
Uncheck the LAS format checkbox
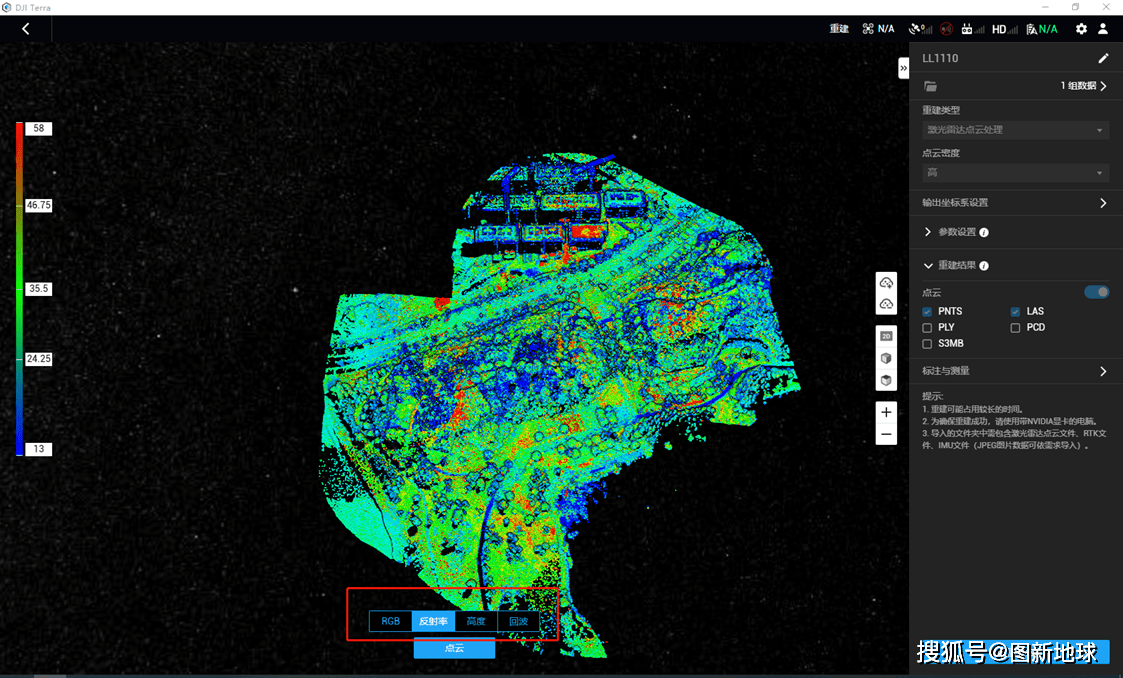point(1016,311)
